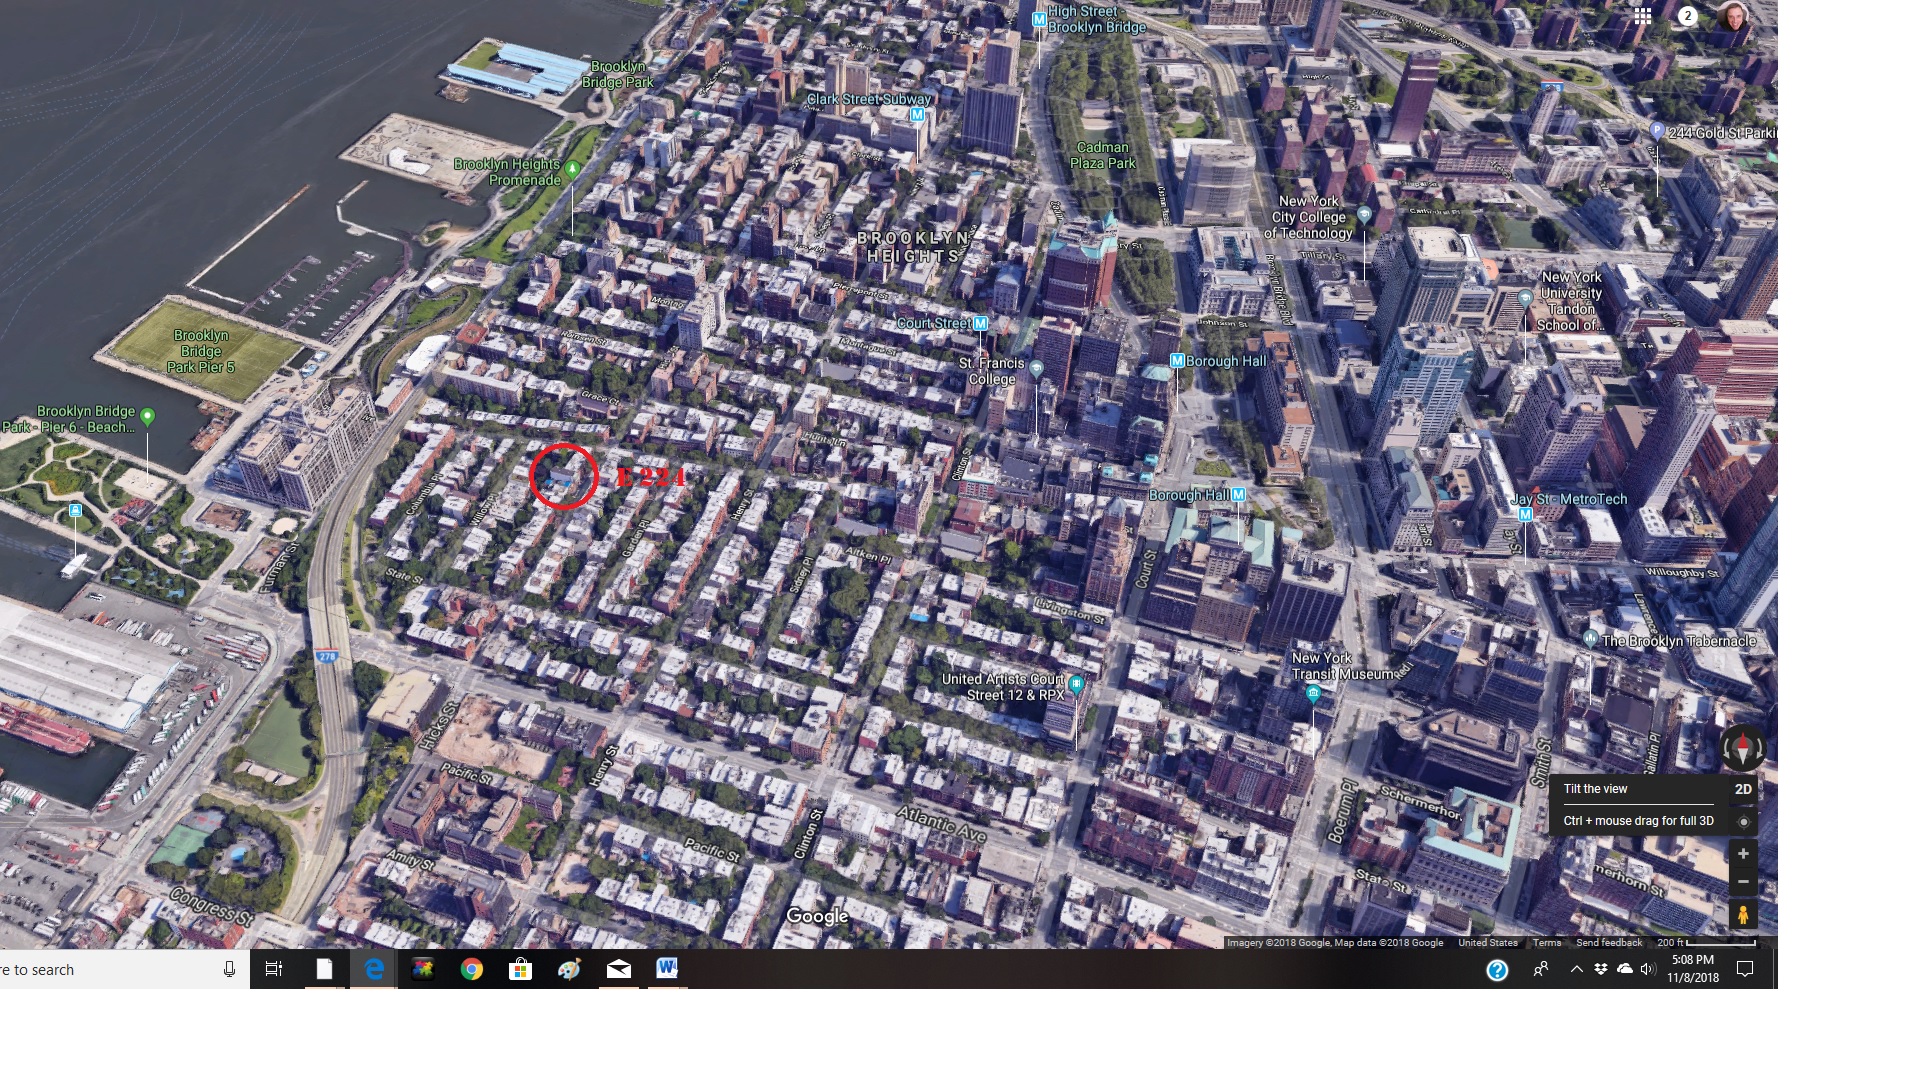This screenshot has height=1080, width=1920.
Task: Open the Google apps grid menu
Action: coord(1643,16)
